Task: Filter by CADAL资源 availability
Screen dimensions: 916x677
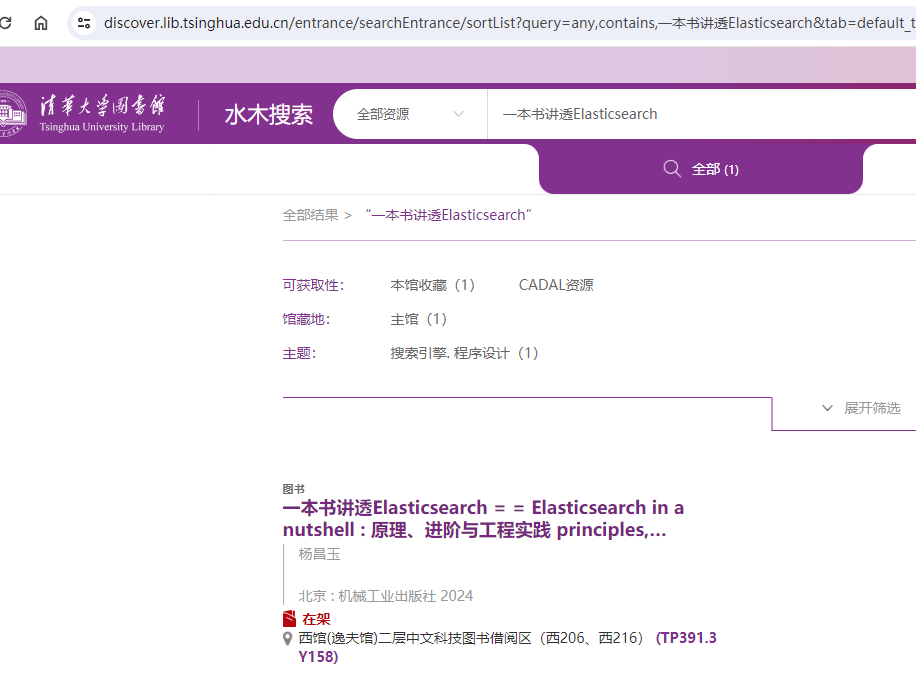Action: click(x=556, y=285)
